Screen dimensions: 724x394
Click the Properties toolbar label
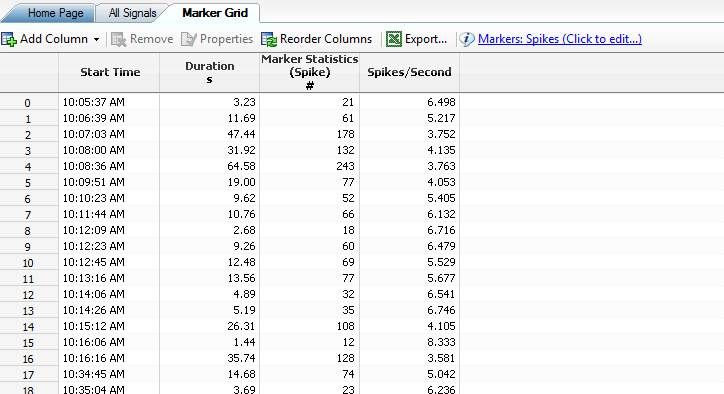[x=226, y=39]
